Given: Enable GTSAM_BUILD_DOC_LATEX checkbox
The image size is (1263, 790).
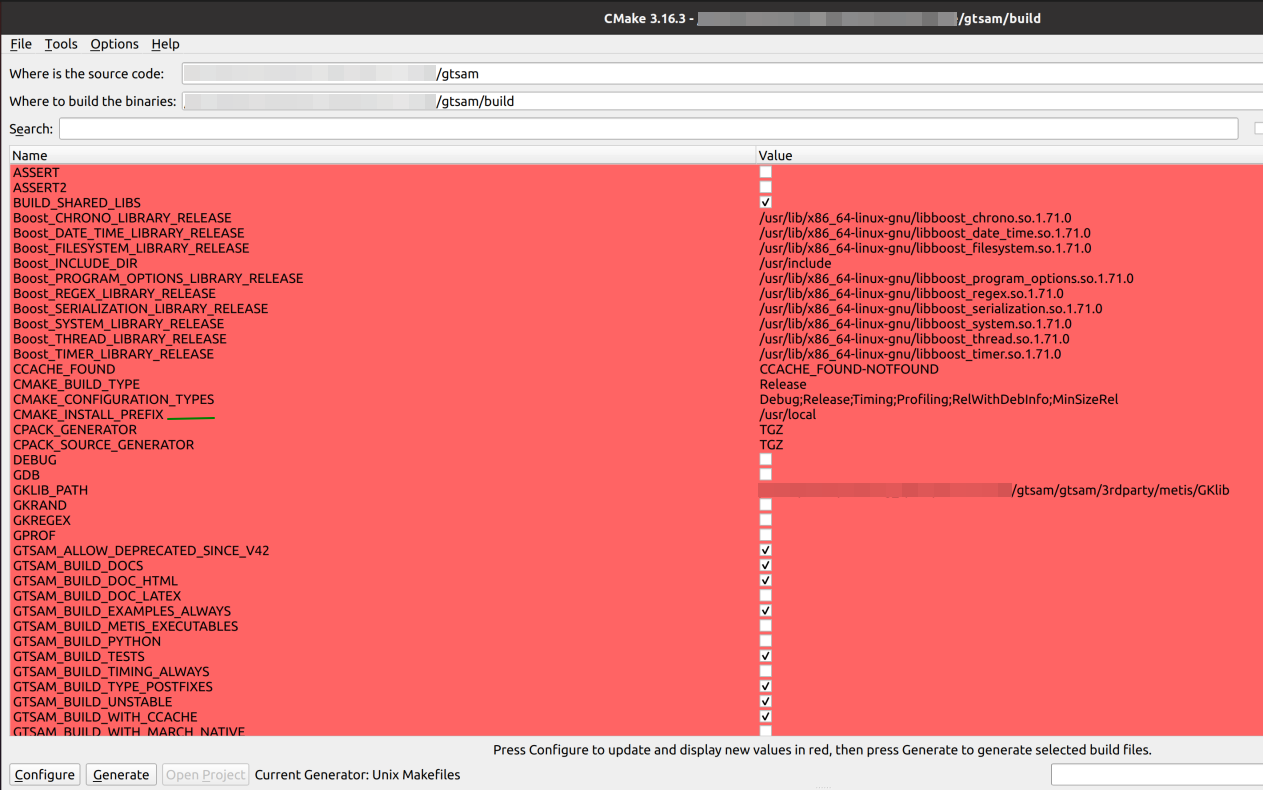Looking at the screenshot, I should click(765, 596).
